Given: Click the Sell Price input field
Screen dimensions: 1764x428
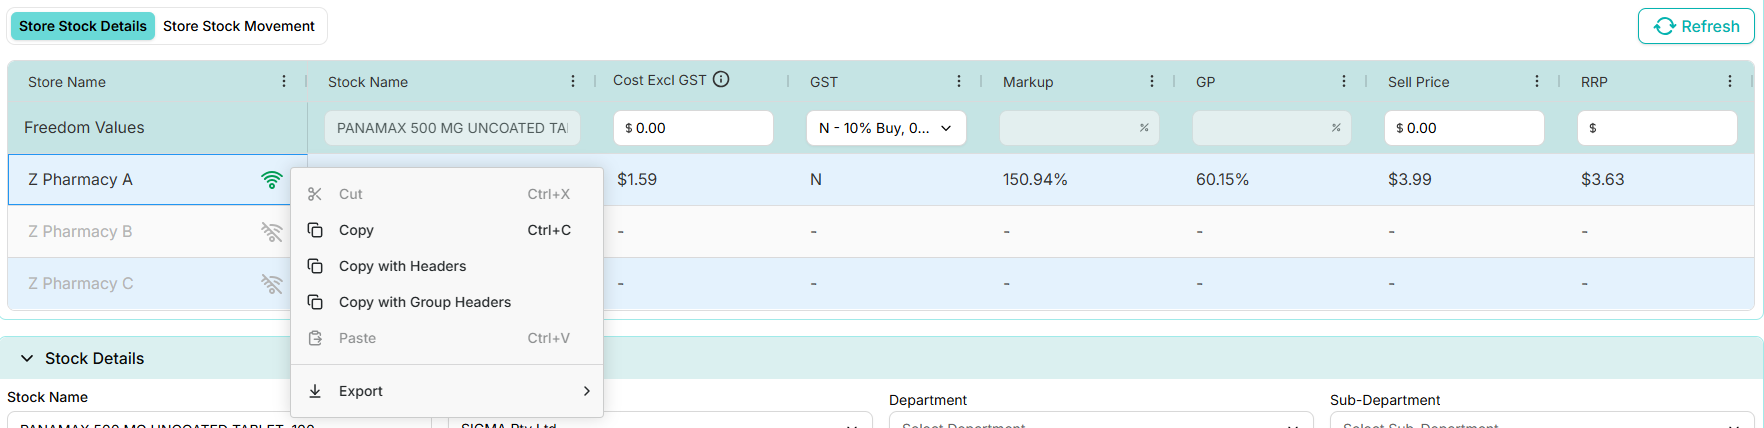Looking at the screenshot, I should (1465, 128).
